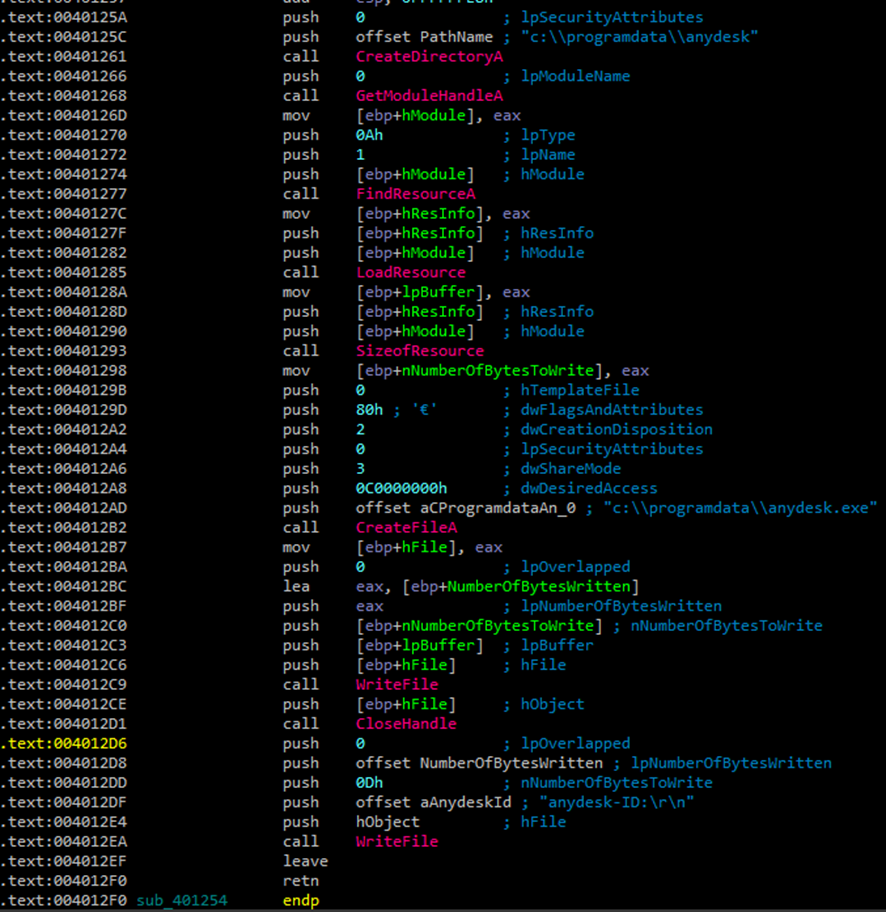Select FindResourceA in the call instruction
Screen dimensions: 886x912
tap(415, 194)
